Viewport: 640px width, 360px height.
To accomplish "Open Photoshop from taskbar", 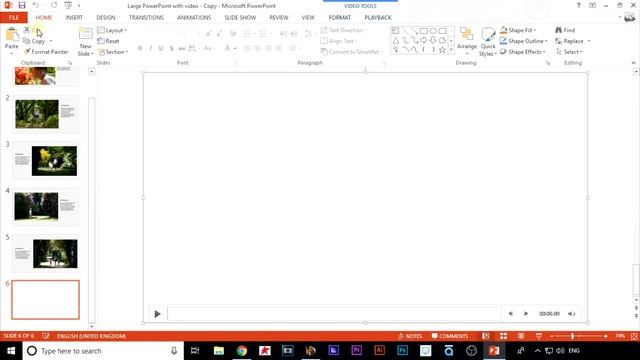I will [402, 350].
